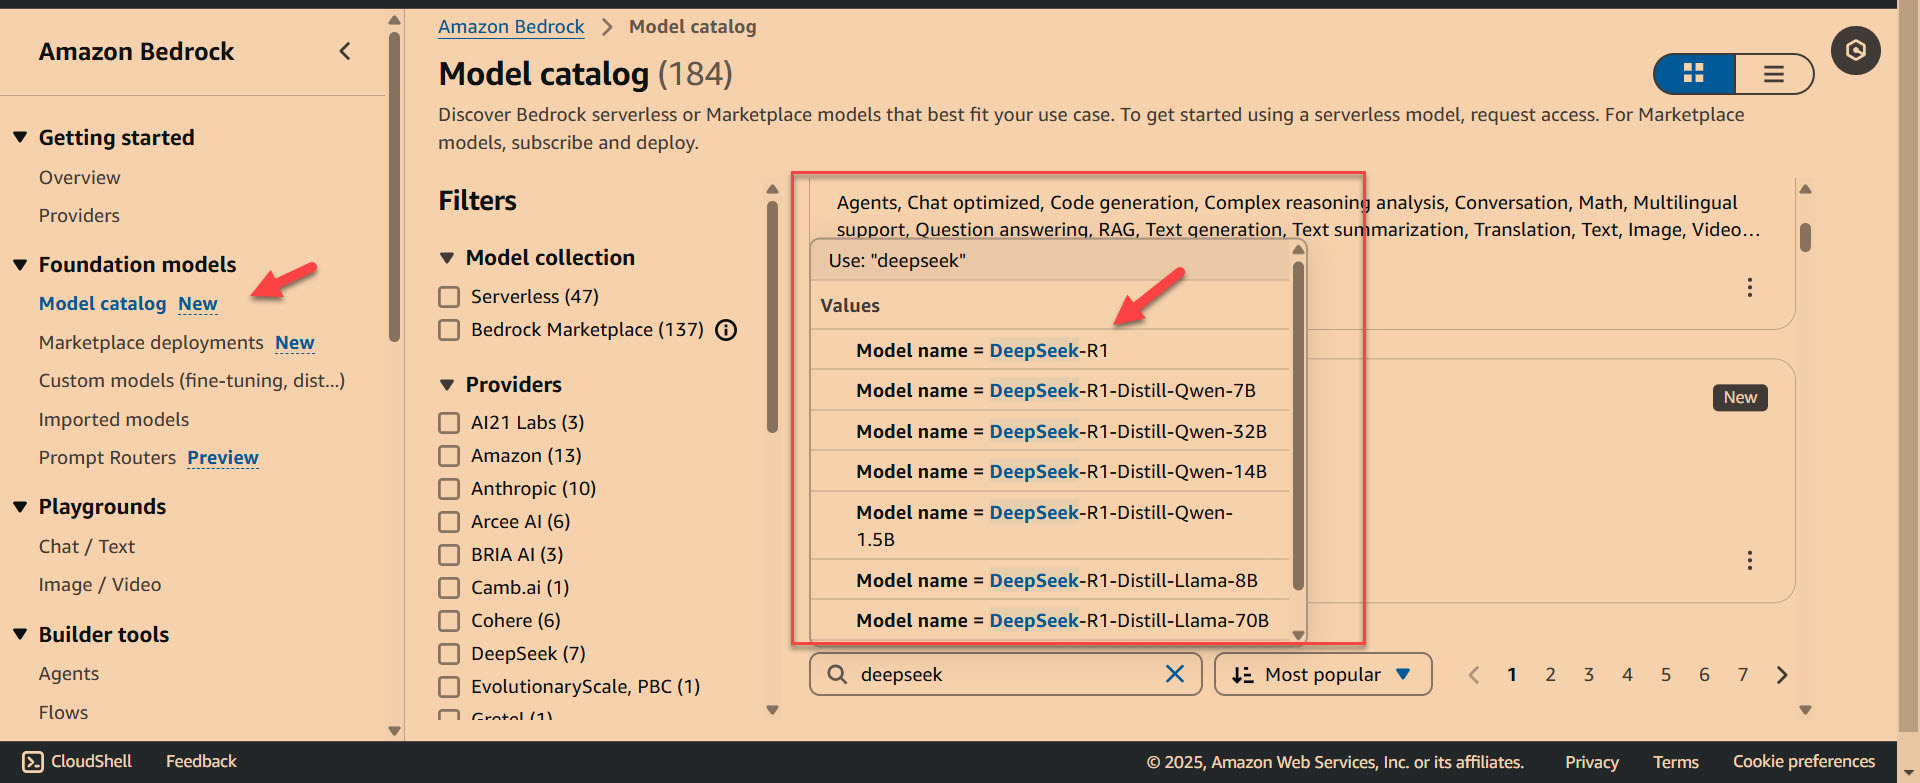Open CloudShell from the footer
The width and height of the screenshot is (1920, 783).
[x=77, y=761]
